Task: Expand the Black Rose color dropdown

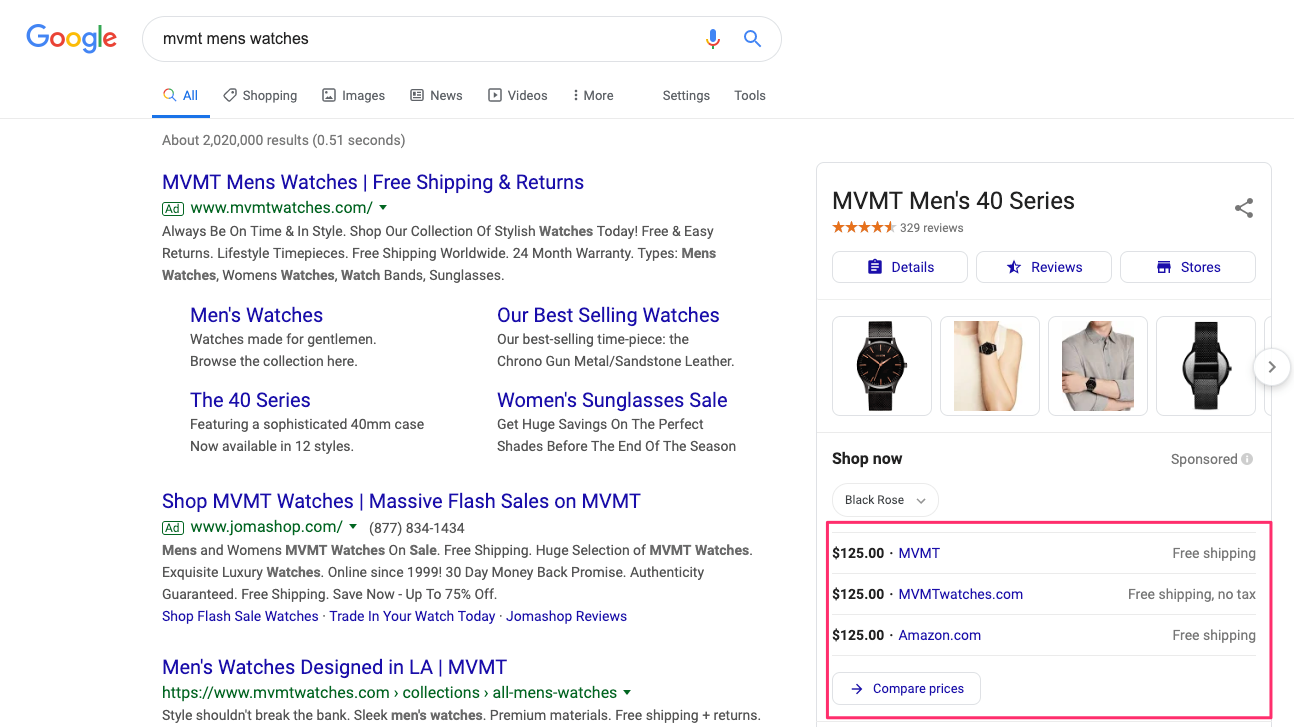Action: click(x=885, y=500)
